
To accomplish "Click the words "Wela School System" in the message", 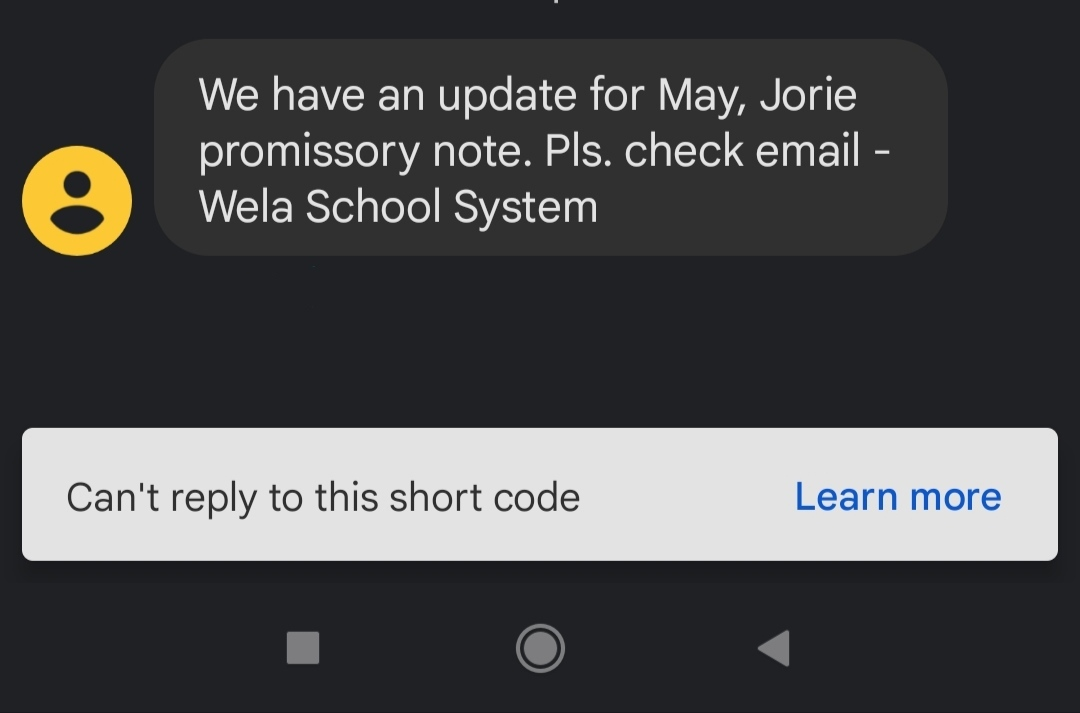I will point(398,206).
